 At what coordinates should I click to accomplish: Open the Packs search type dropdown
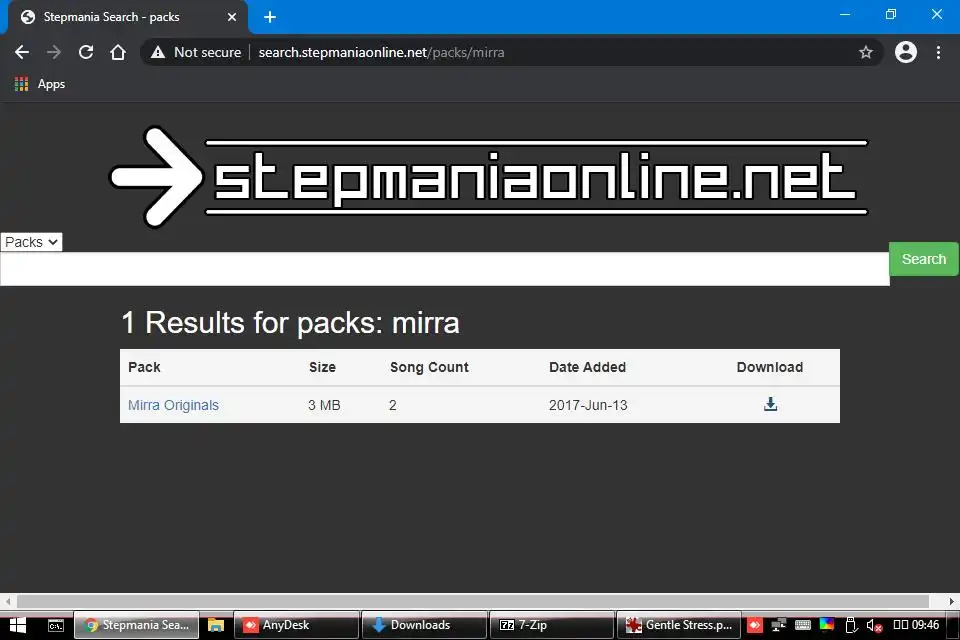(x=31, y=242)
